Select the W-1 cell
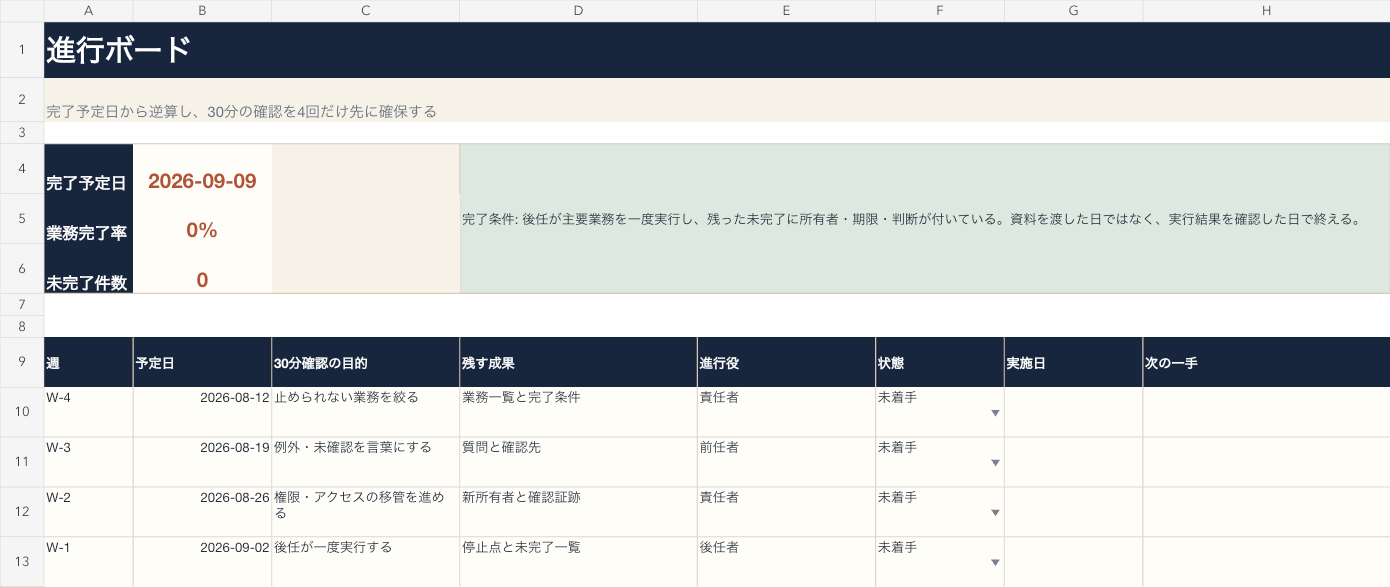Image resolution: width=1390 pixels, height=587 pixels. pyautogui.click(x=88, y=562)
